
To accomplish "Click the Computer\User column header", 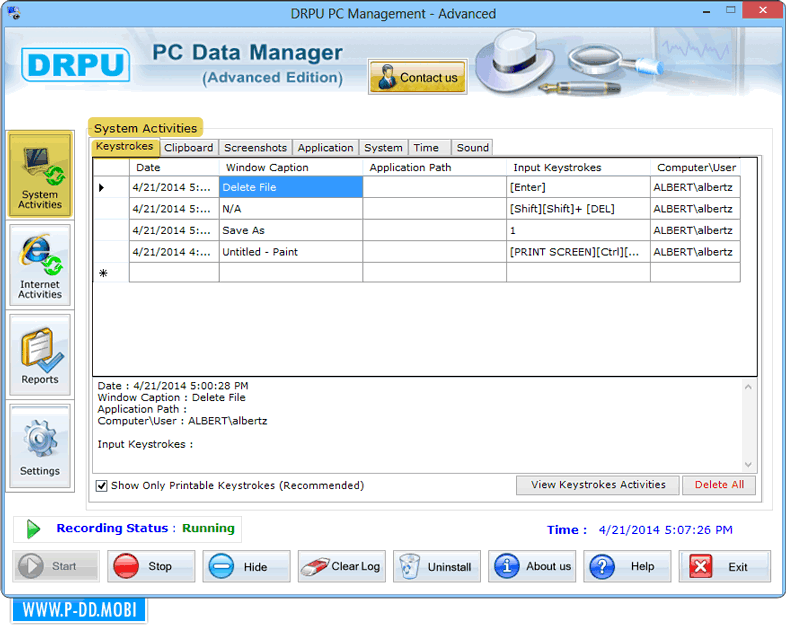I will (696, 167).
